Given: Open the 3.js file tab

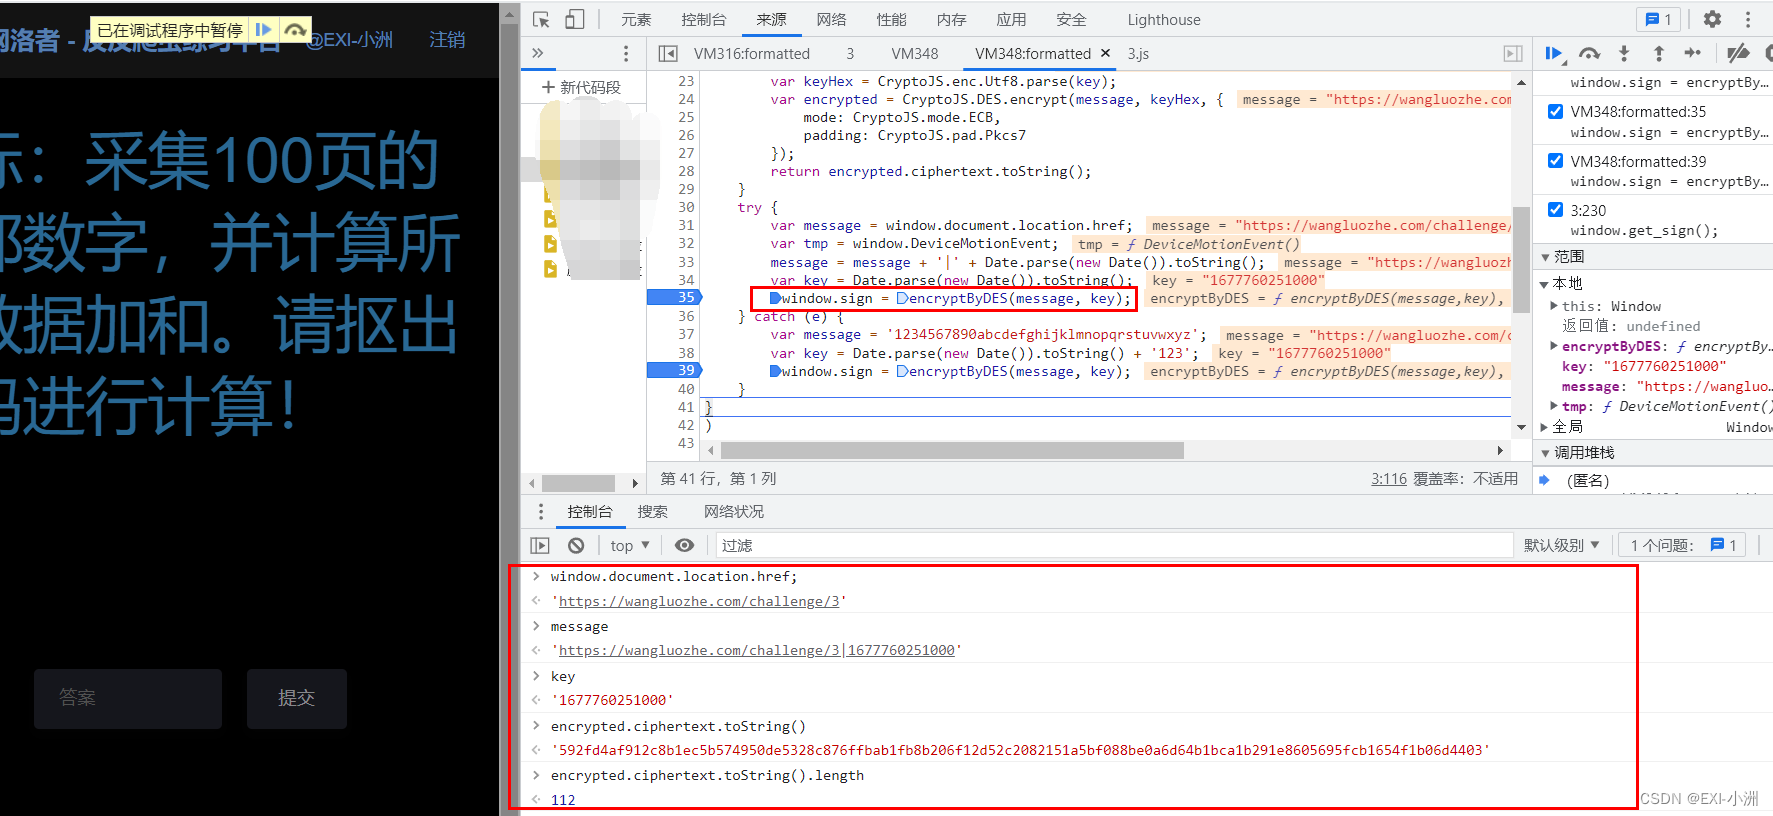Looking at the screenshot, I should [x=1138, y=53].
